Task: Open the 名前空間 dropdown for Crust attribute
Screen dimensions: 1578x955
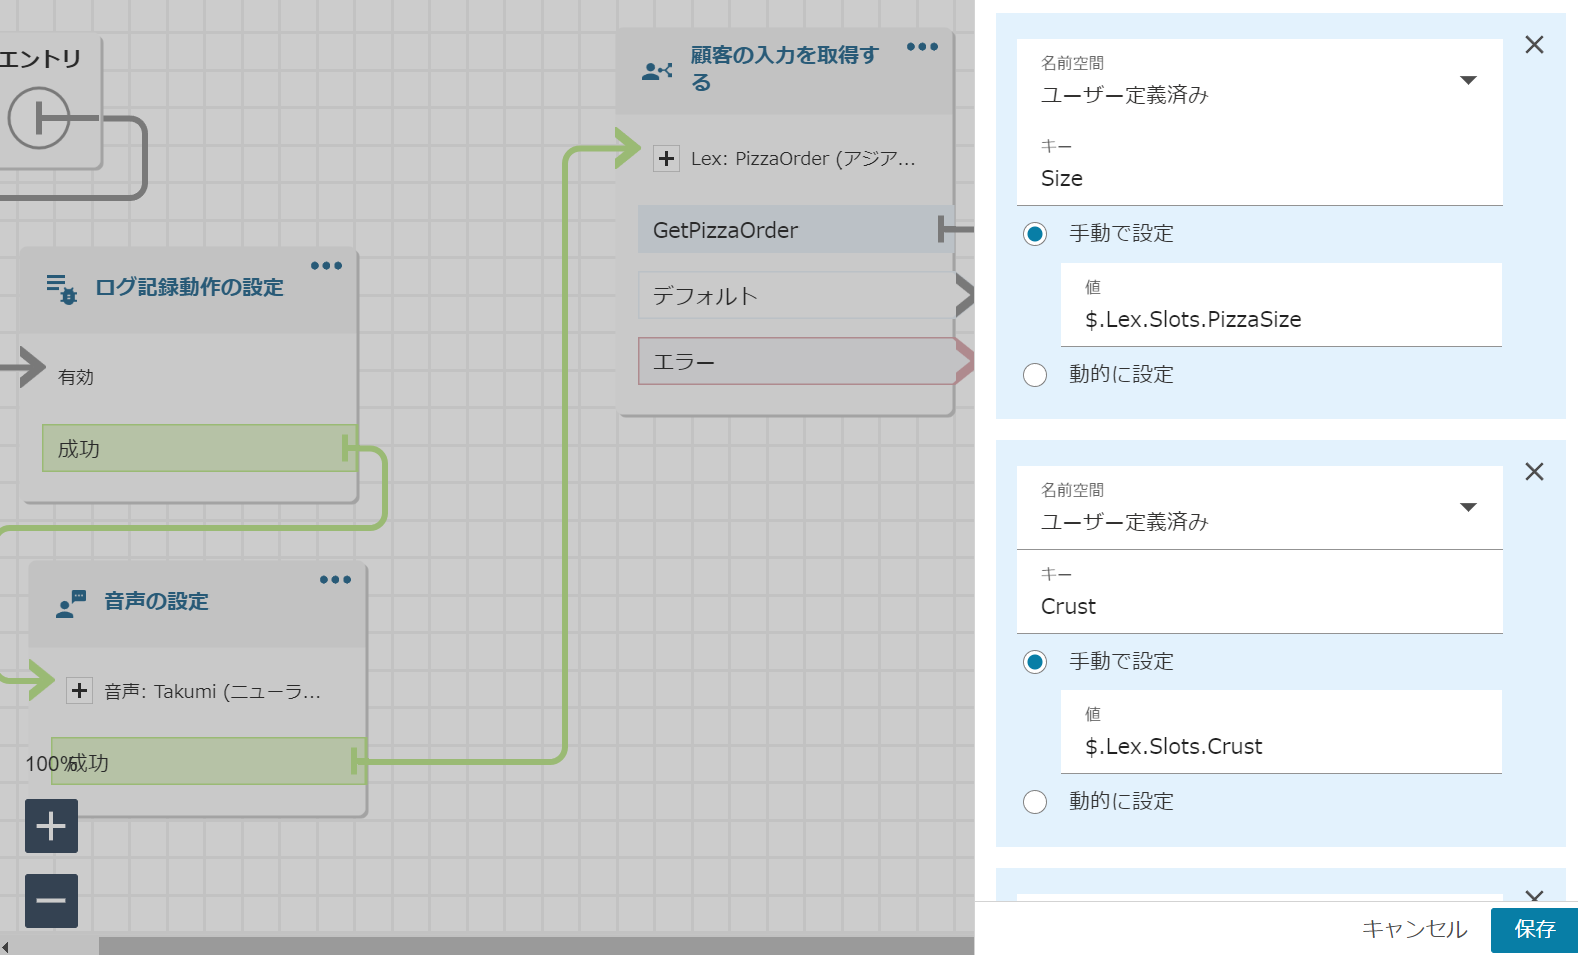Action: [x=1467, y=508]
